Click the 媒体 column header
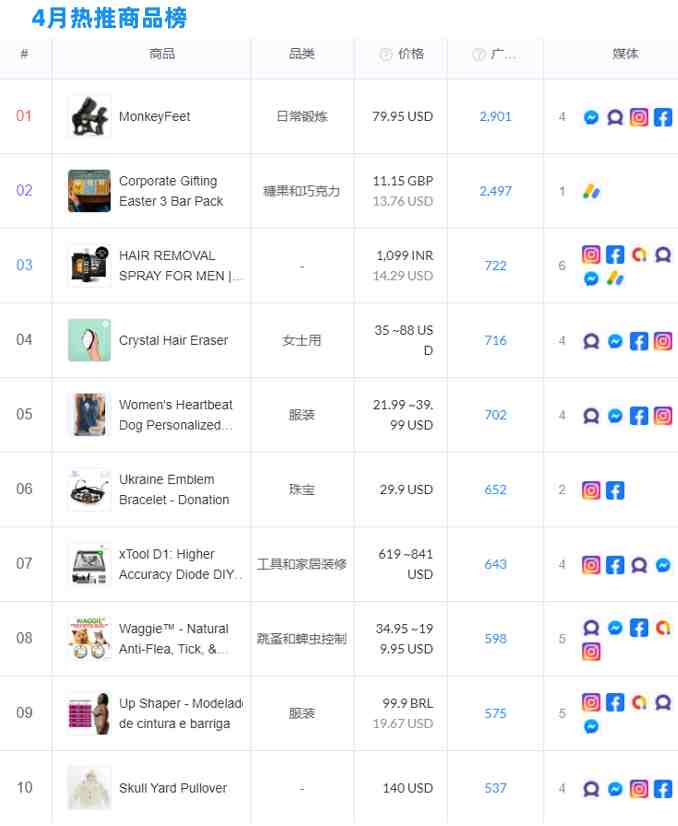The image size is (678, 826). [x=626, y=54]
